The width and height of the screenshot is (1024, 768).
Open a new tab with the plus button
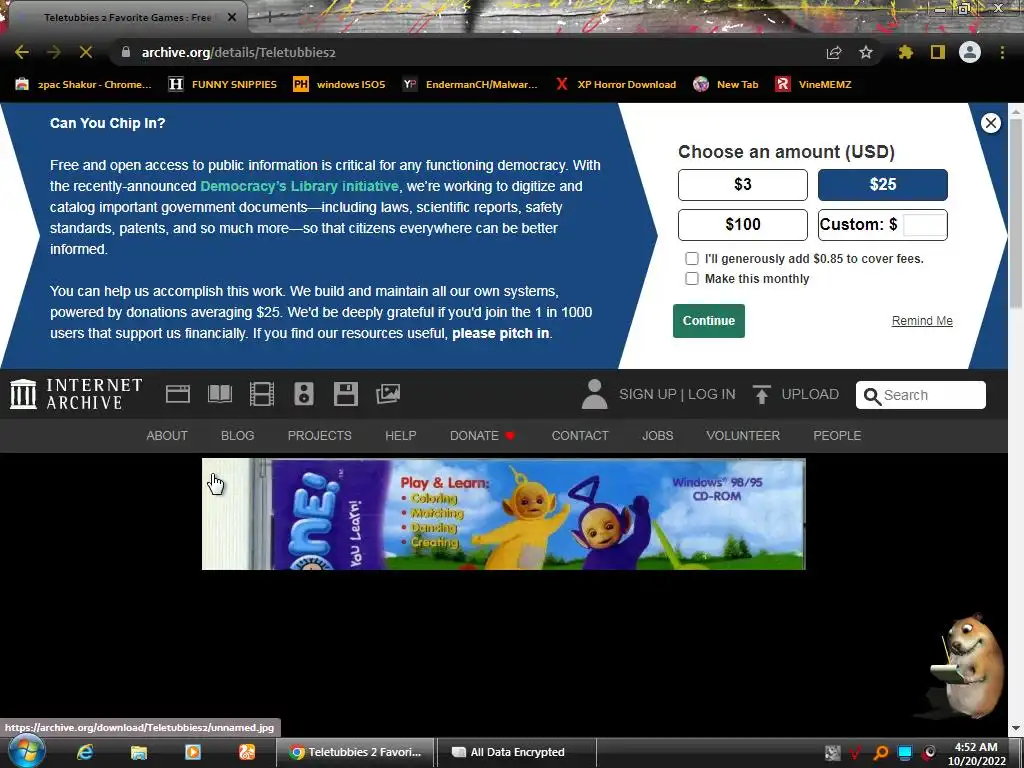(269, 18)
